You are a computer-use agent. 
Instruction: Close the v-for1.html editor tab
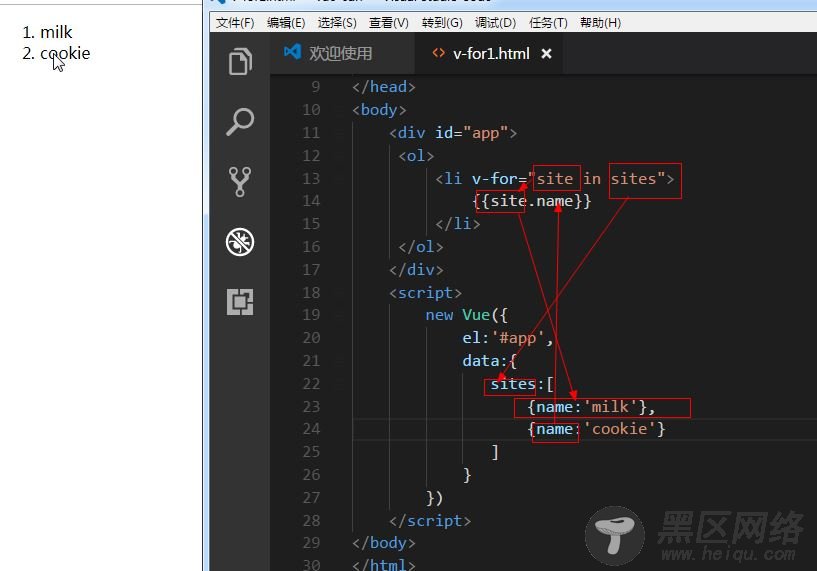tap(546, 54)
